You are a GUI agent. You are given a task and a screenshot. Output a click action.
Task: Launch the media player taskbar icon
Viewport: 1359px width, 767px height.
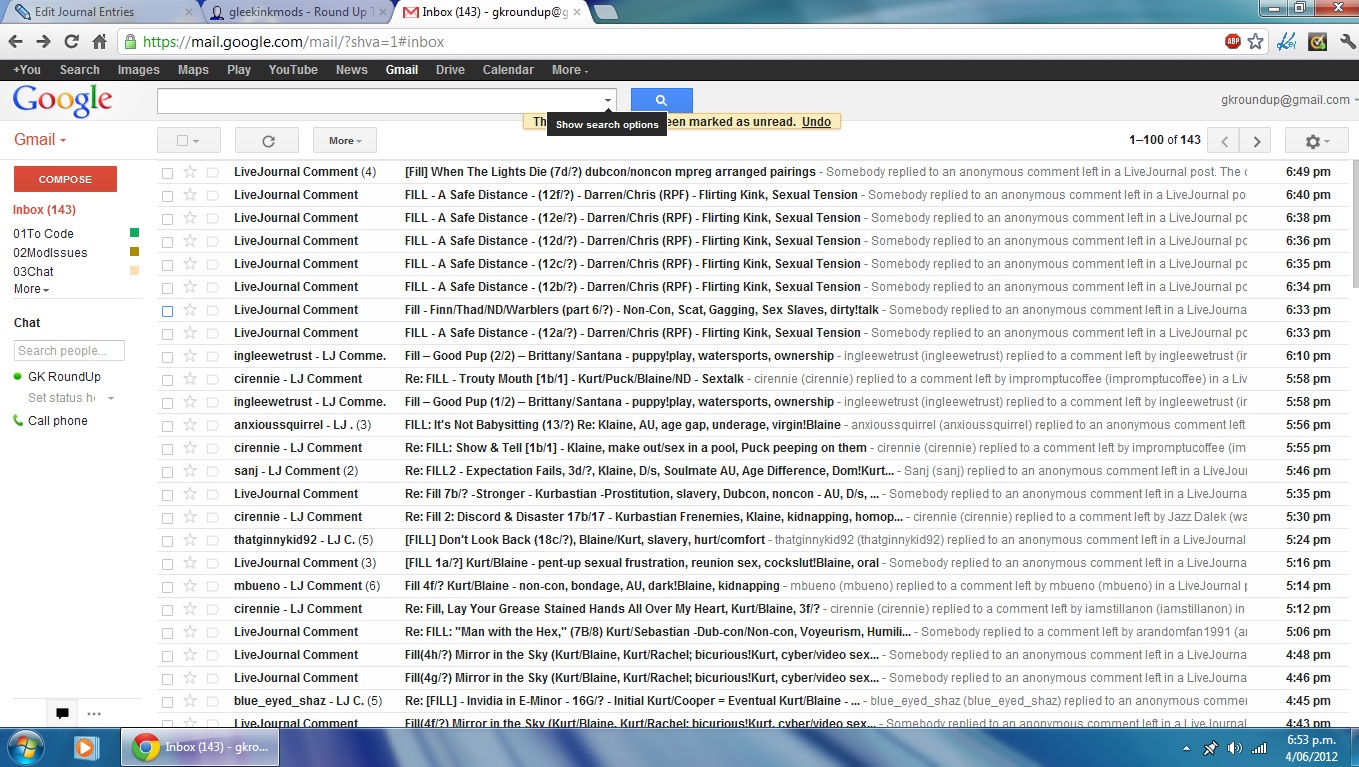(86, 747)
